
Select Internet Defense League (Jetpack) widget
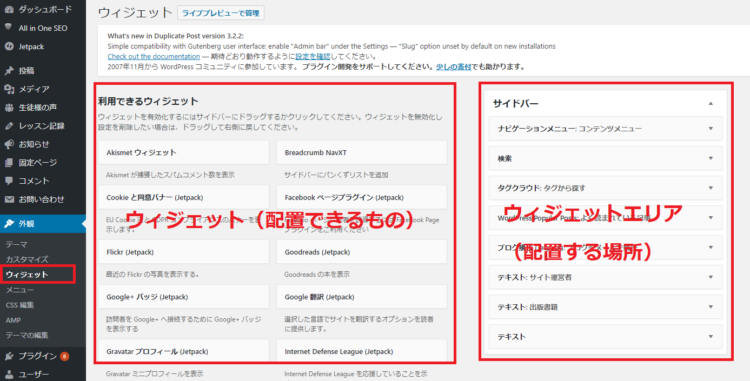pyautogui.click(x=361, y=351)
